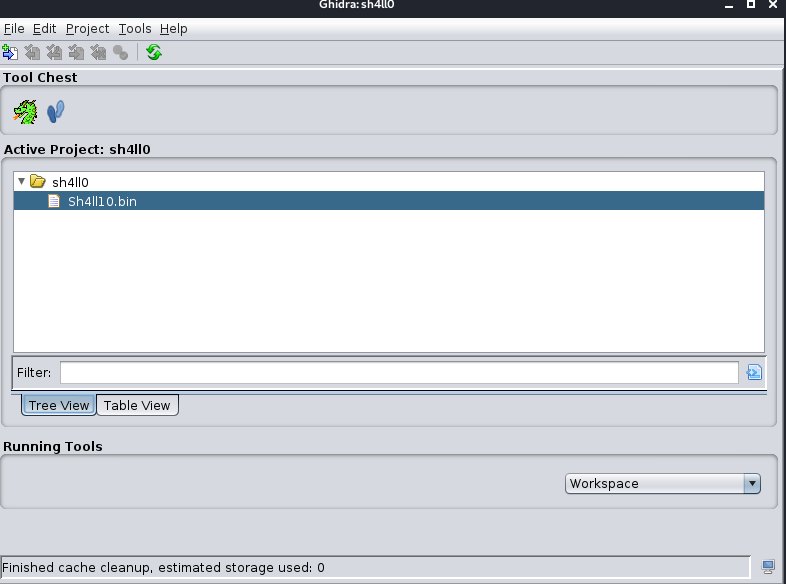Open the CodeBrowser dragon tool
This screenshot has height=584, width=786.
(25, 111)
